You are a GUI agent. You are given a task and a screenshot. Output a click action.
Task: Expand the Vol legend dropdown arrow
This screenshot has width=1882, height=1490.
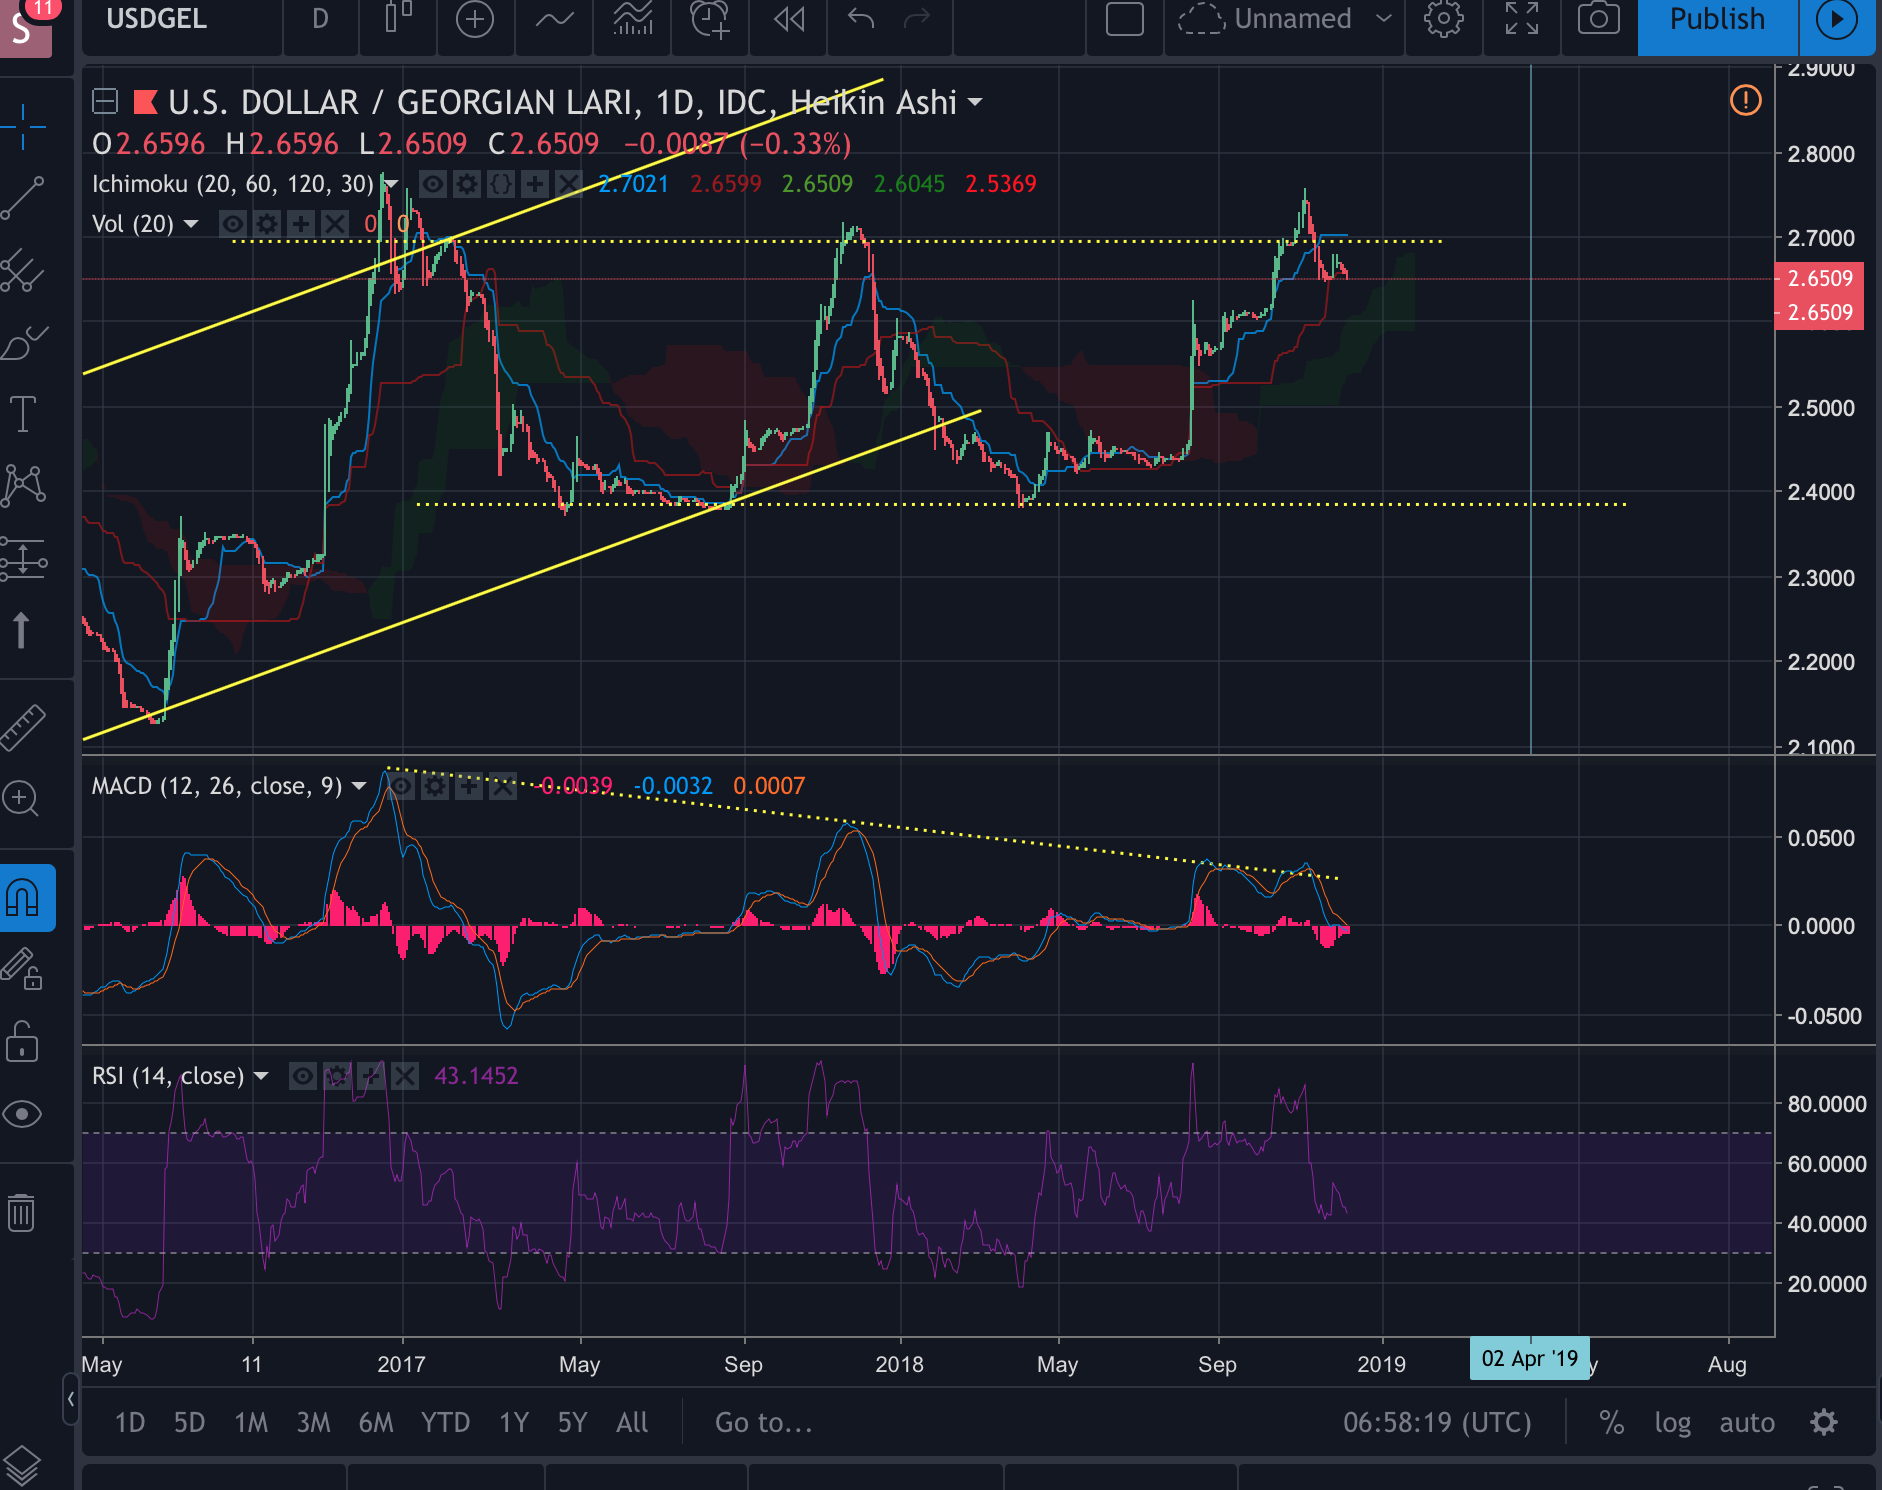click(191, 224)
